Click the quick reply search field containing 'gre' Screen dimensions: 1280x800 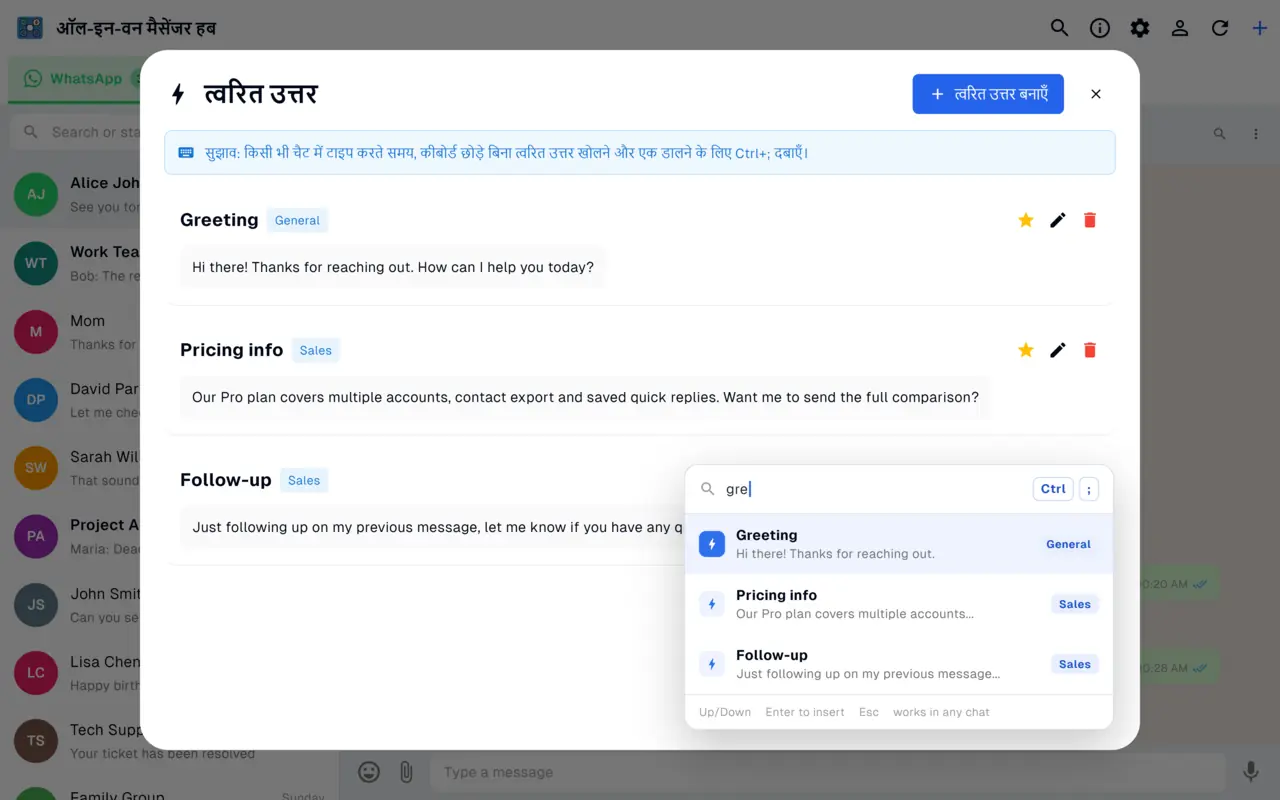870,489
